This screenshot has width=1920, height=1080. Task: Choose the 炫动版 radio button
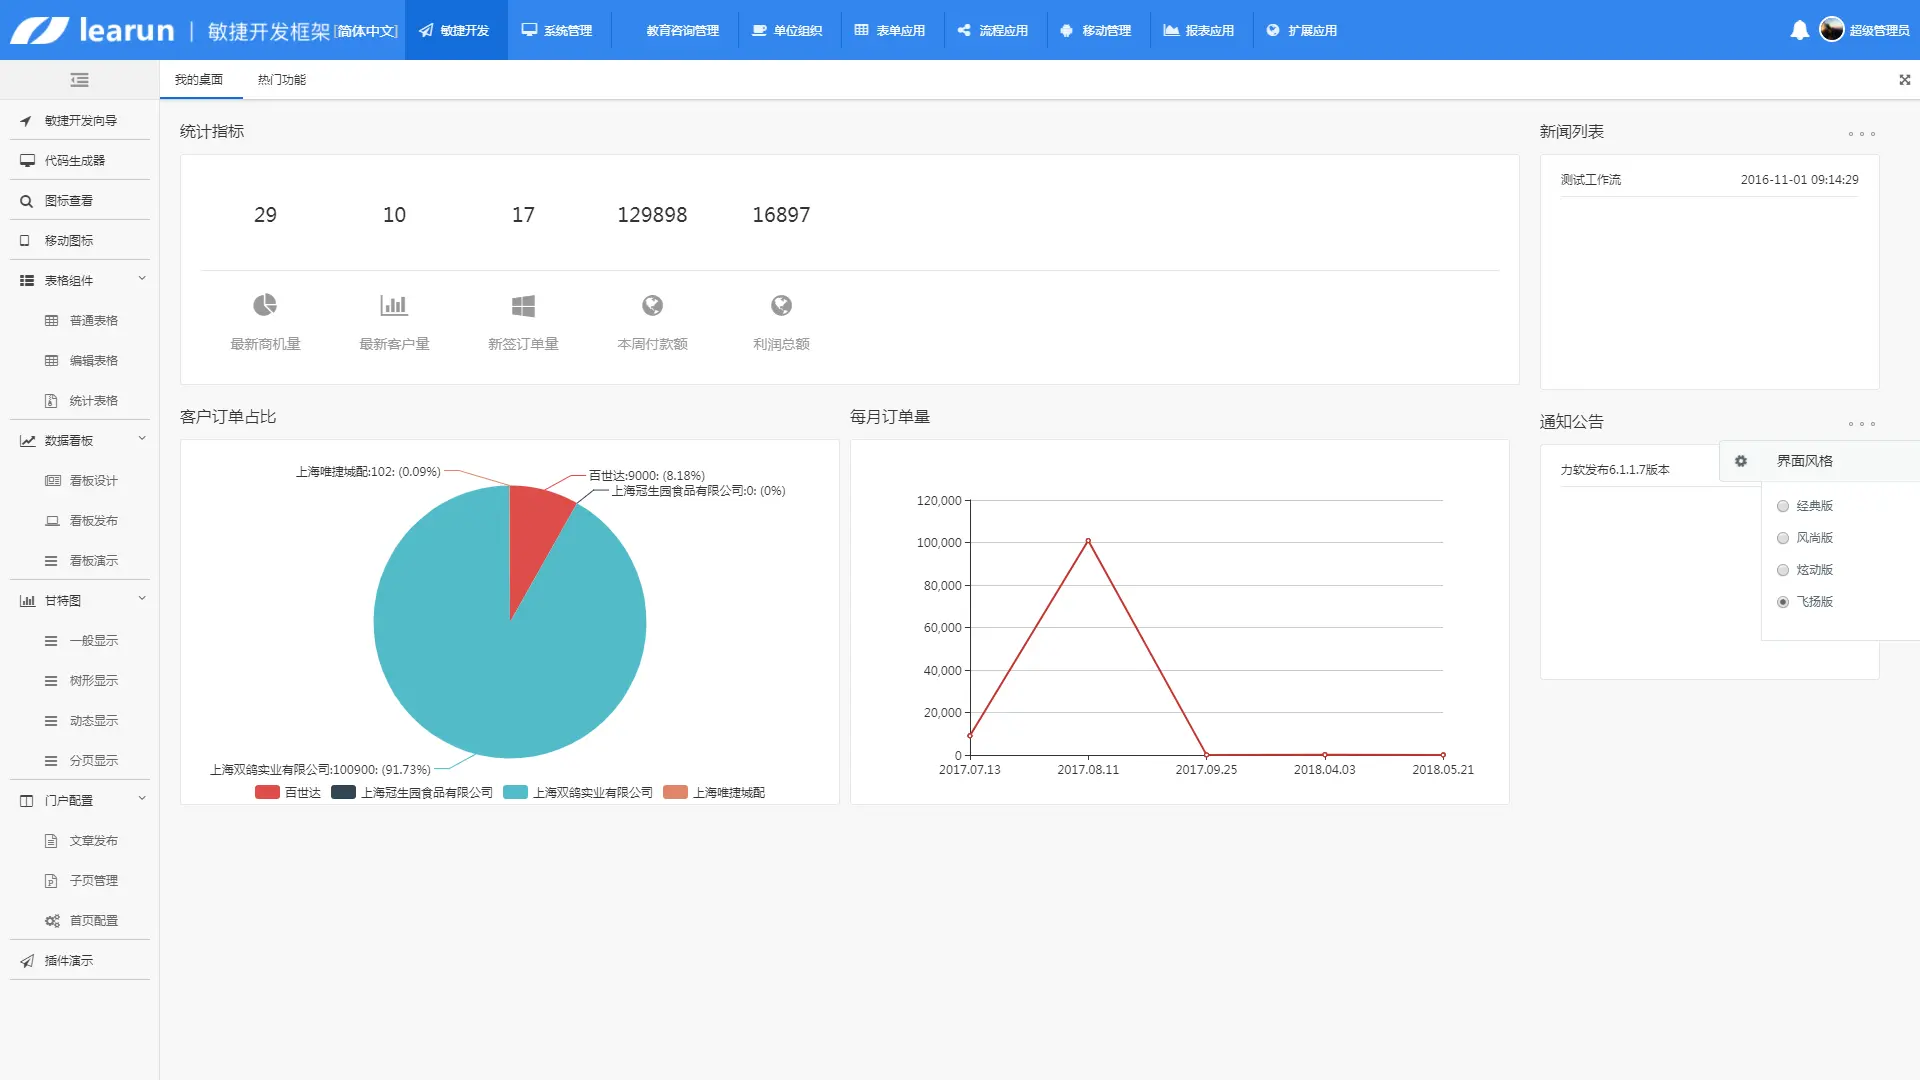(1782, 570)
